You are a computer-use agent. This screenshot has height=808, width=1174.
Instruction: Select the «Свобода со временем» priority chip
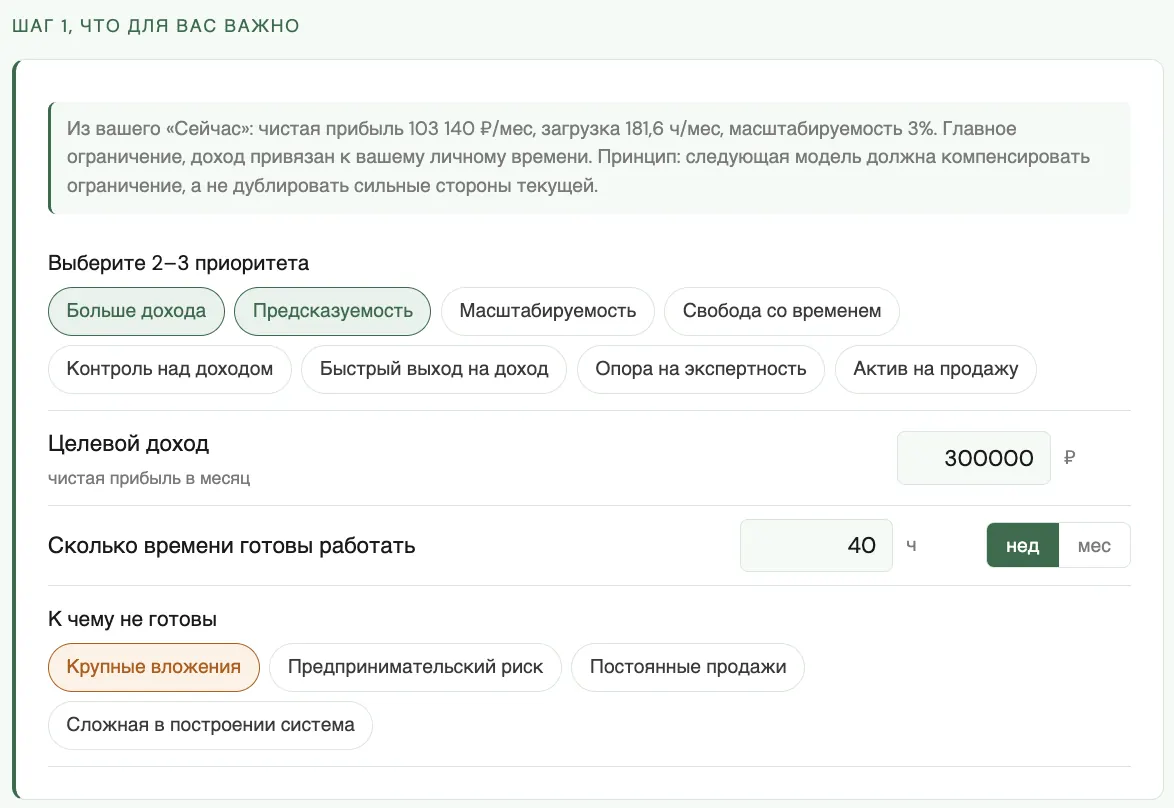(782, 312)
